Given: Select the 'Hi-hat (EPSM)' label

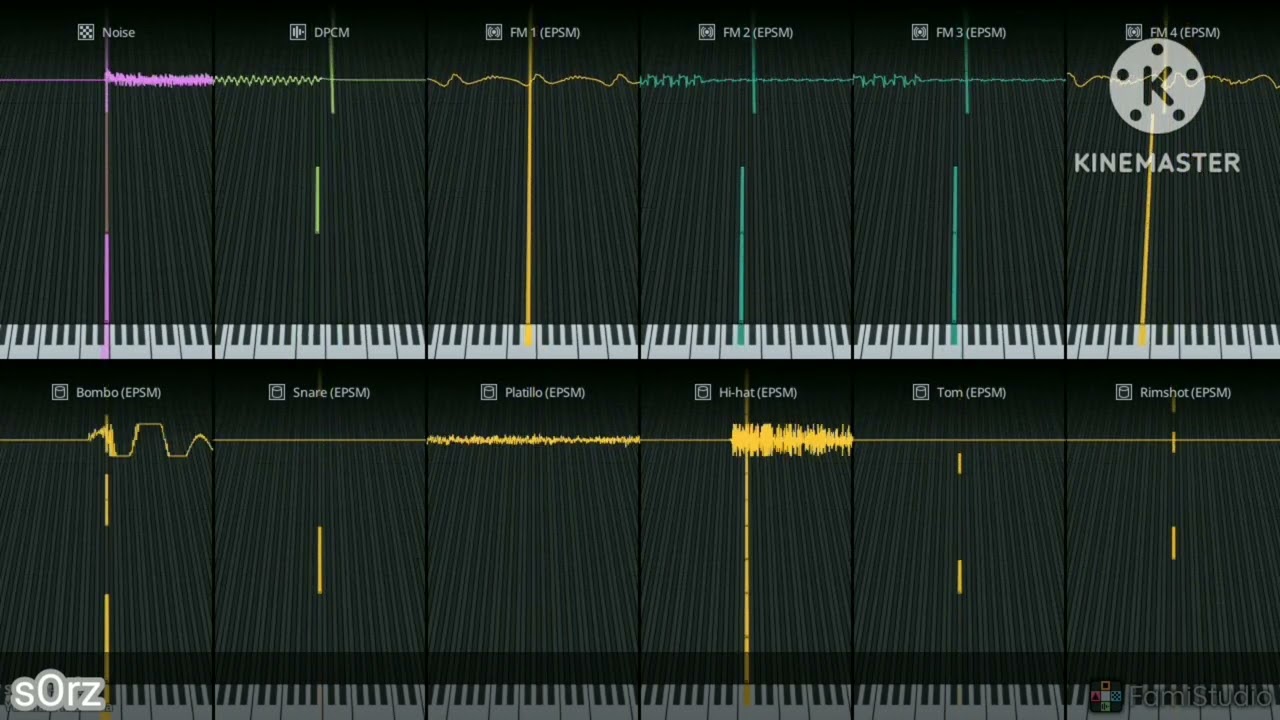Looking at the screenshot, I should tap(758, 392).
